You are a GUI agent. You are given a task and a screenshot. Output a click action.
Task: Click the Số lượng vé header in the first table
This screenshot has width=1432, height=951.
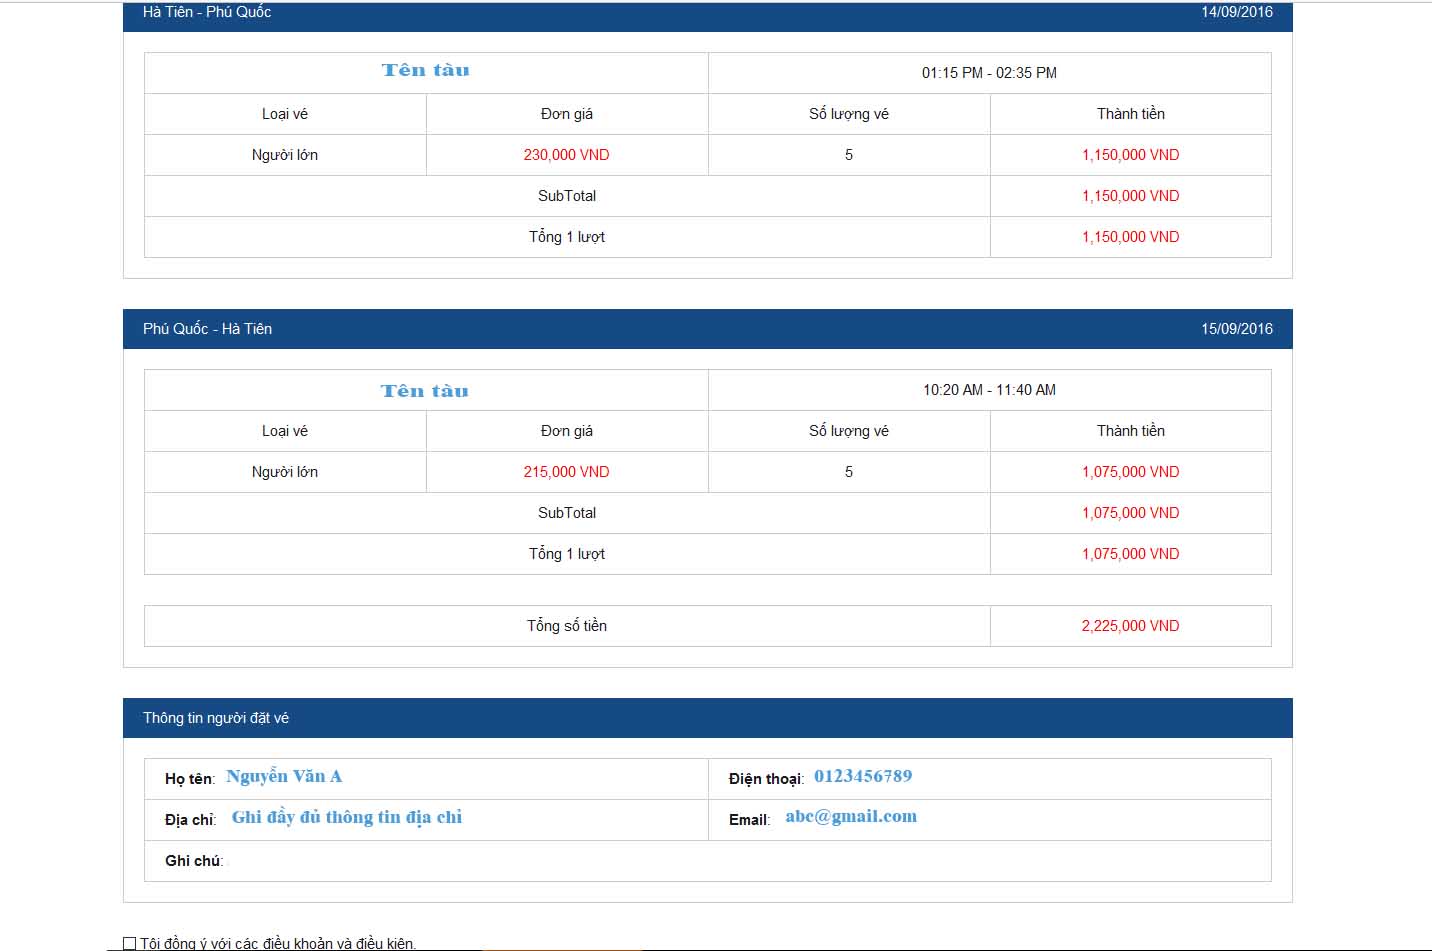tap(849, 114)
